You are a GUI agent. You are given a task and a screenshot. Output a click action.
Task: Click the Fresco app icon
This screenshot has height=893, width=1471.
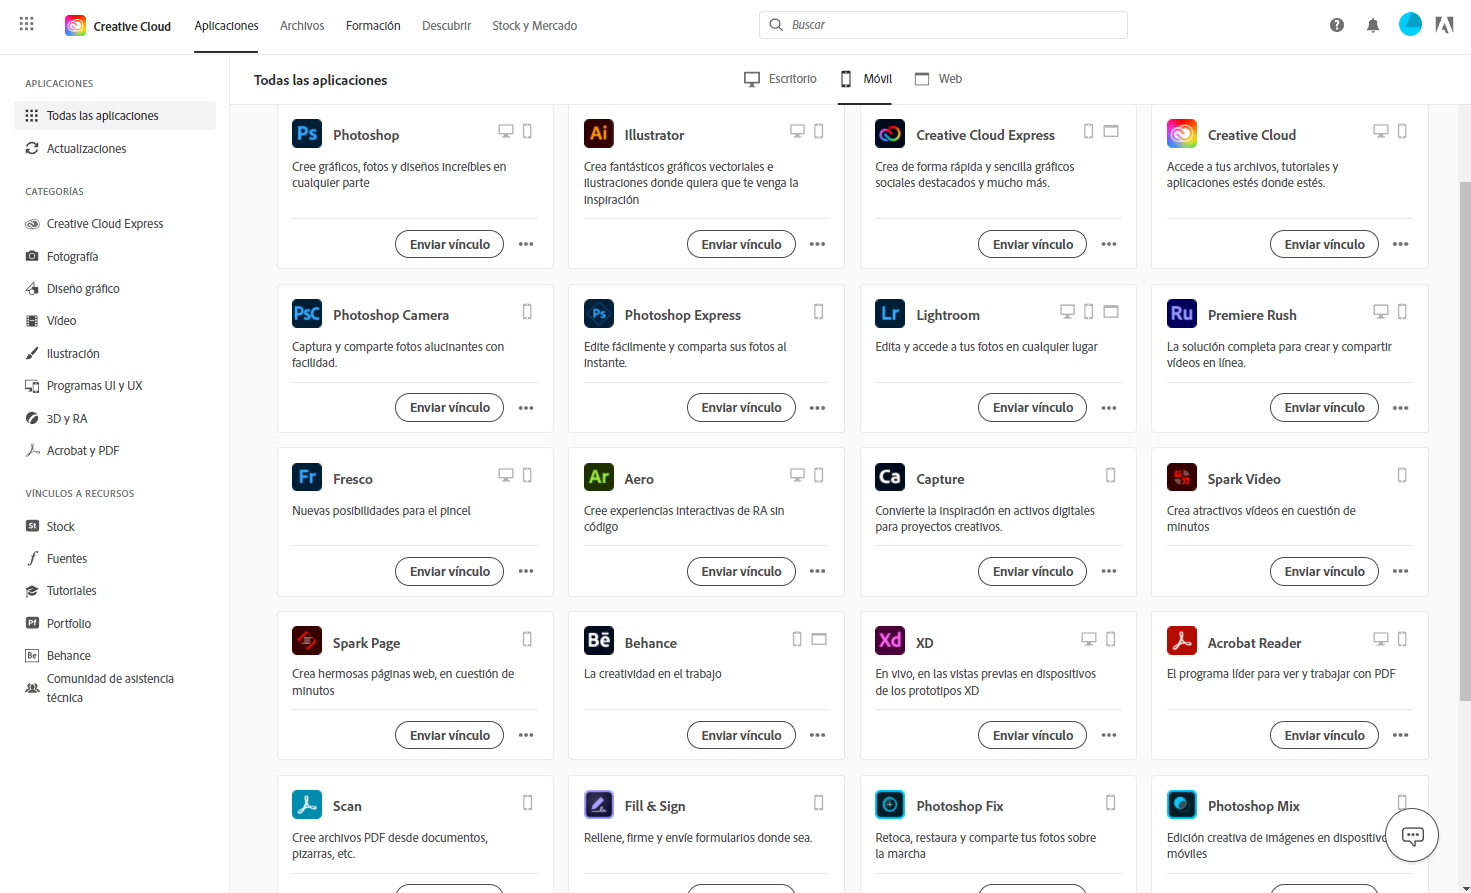tap(307, 477)
